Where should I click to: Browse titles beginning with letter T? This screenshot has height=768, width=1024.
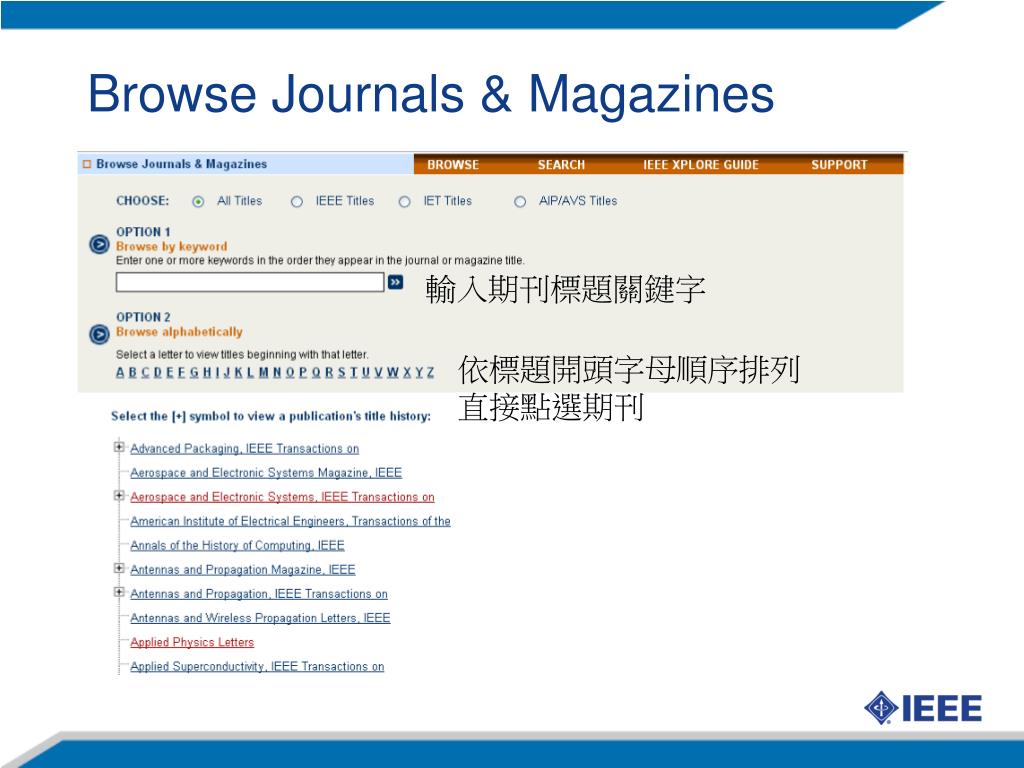[x=354, y=372]
